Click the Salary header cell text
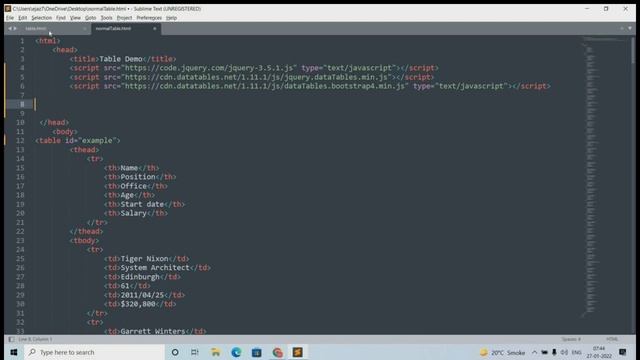640x360 pixels. (x=133, y=213)
